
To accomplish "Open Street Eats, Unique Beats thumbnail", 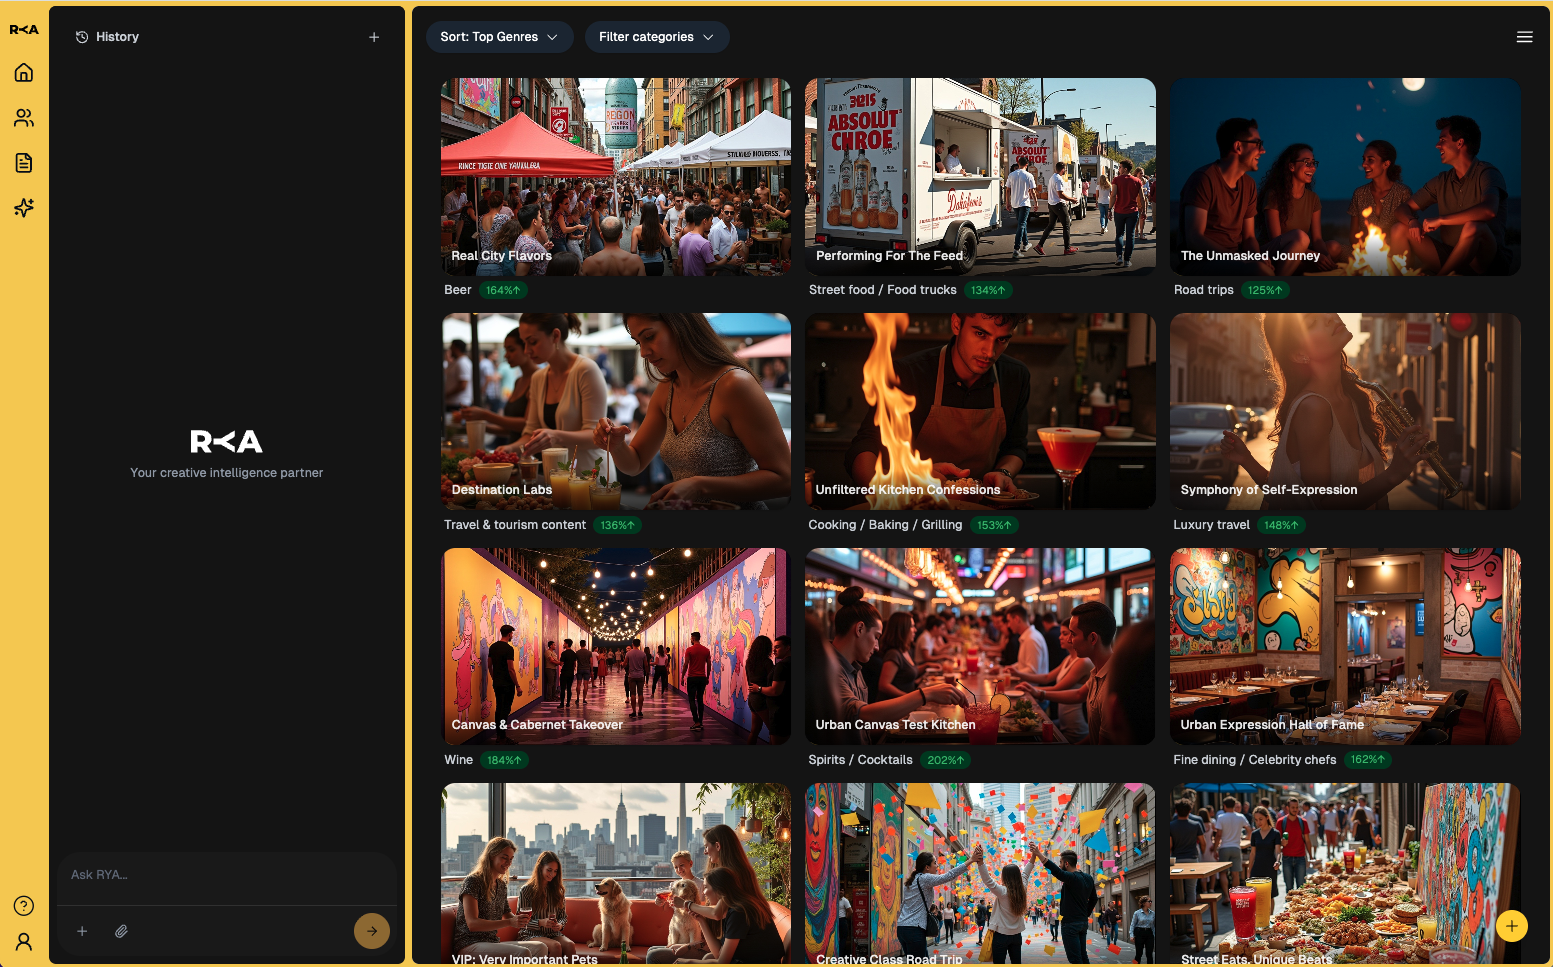I will 1345,874.
